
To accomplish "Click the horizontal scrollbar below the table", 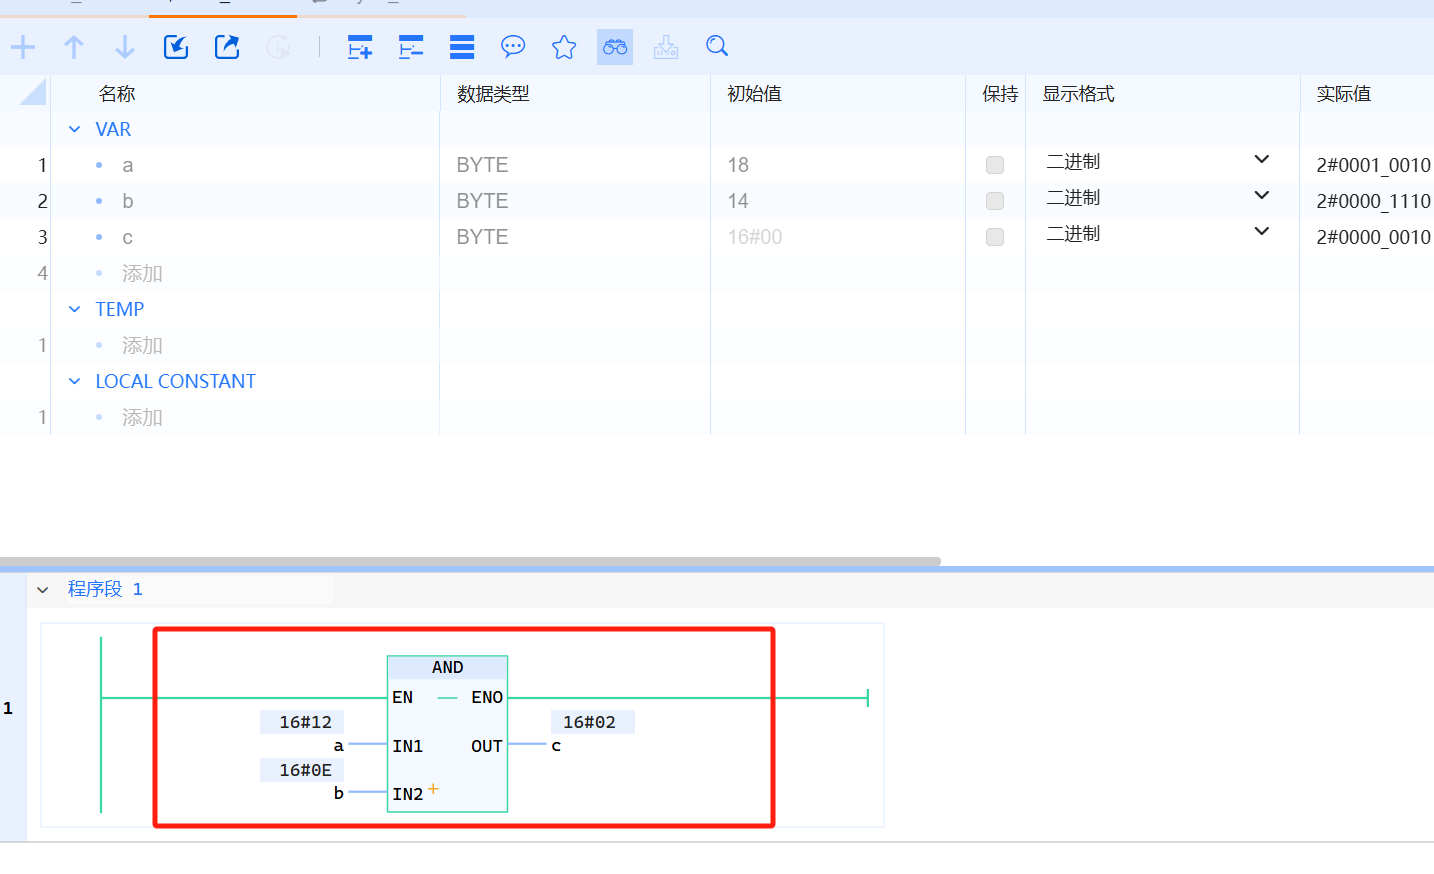I will [x=470, y=561].
